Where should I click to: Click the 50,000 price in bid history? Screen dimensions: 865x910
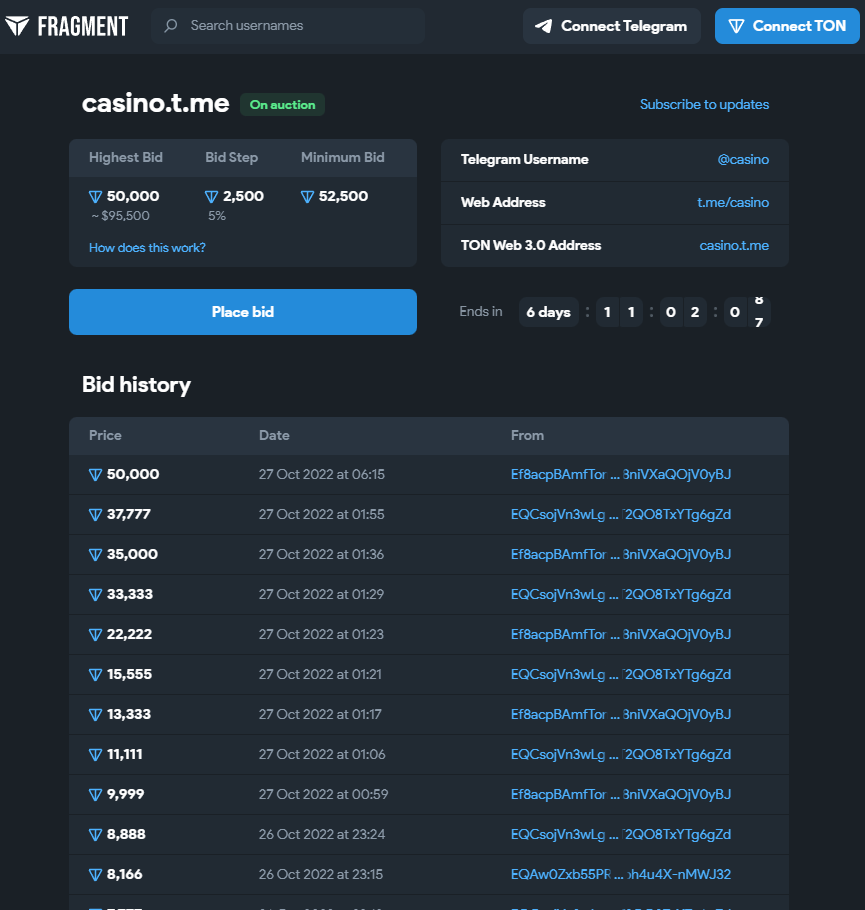tap(133, 475)
